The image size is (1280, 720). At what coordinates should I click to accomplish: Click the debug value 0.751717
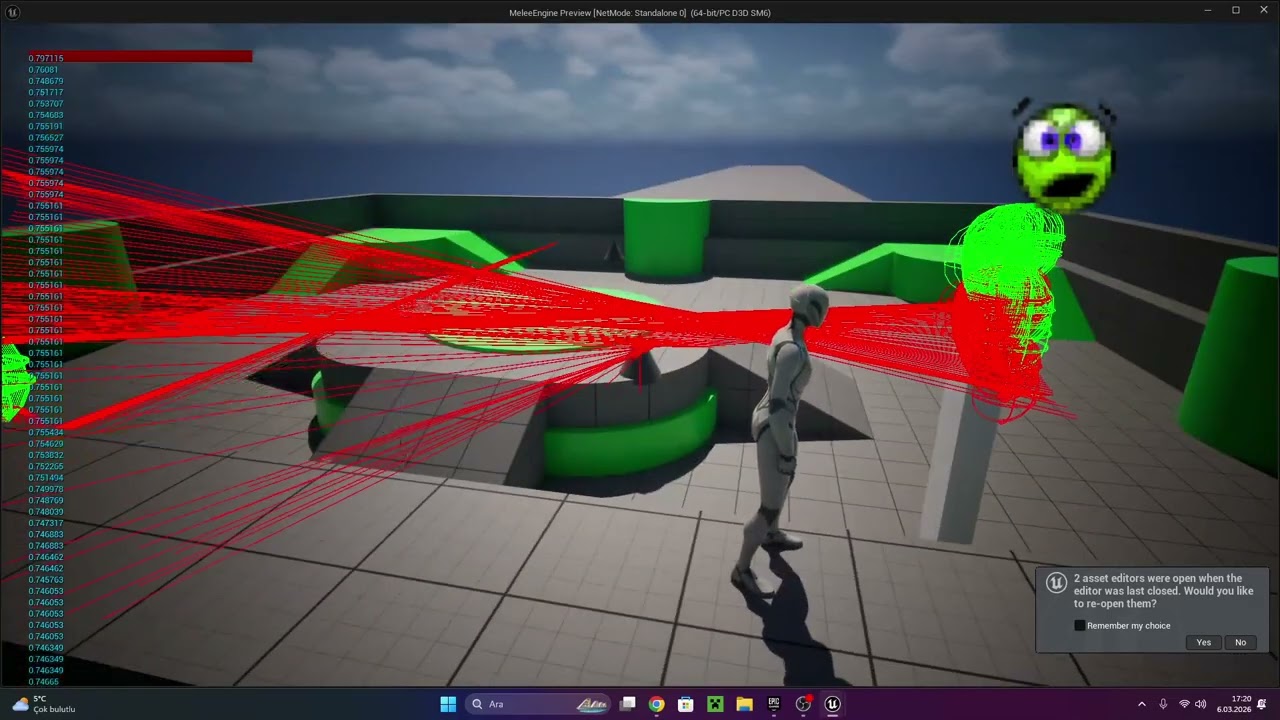(46, 93)
